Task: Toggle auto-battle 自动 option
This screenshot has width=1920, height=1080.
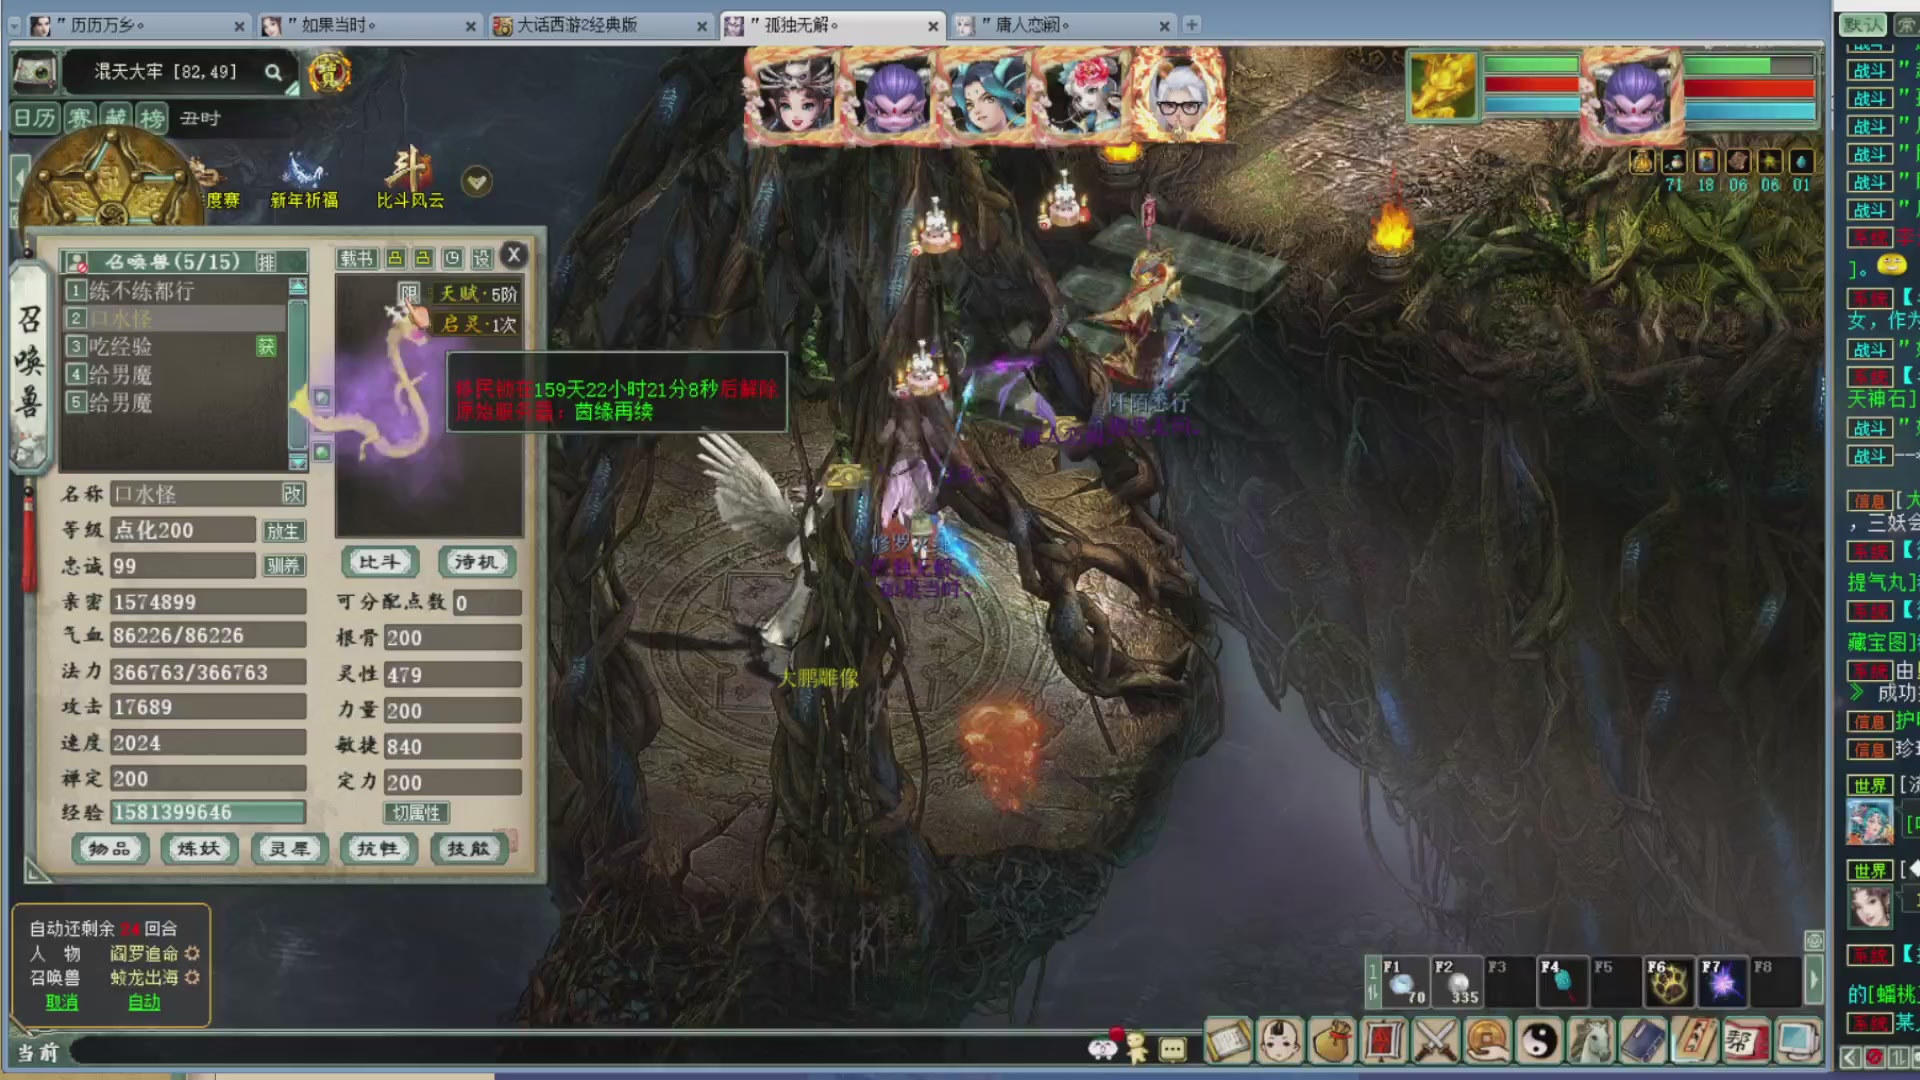Action: pos(144,1002)
